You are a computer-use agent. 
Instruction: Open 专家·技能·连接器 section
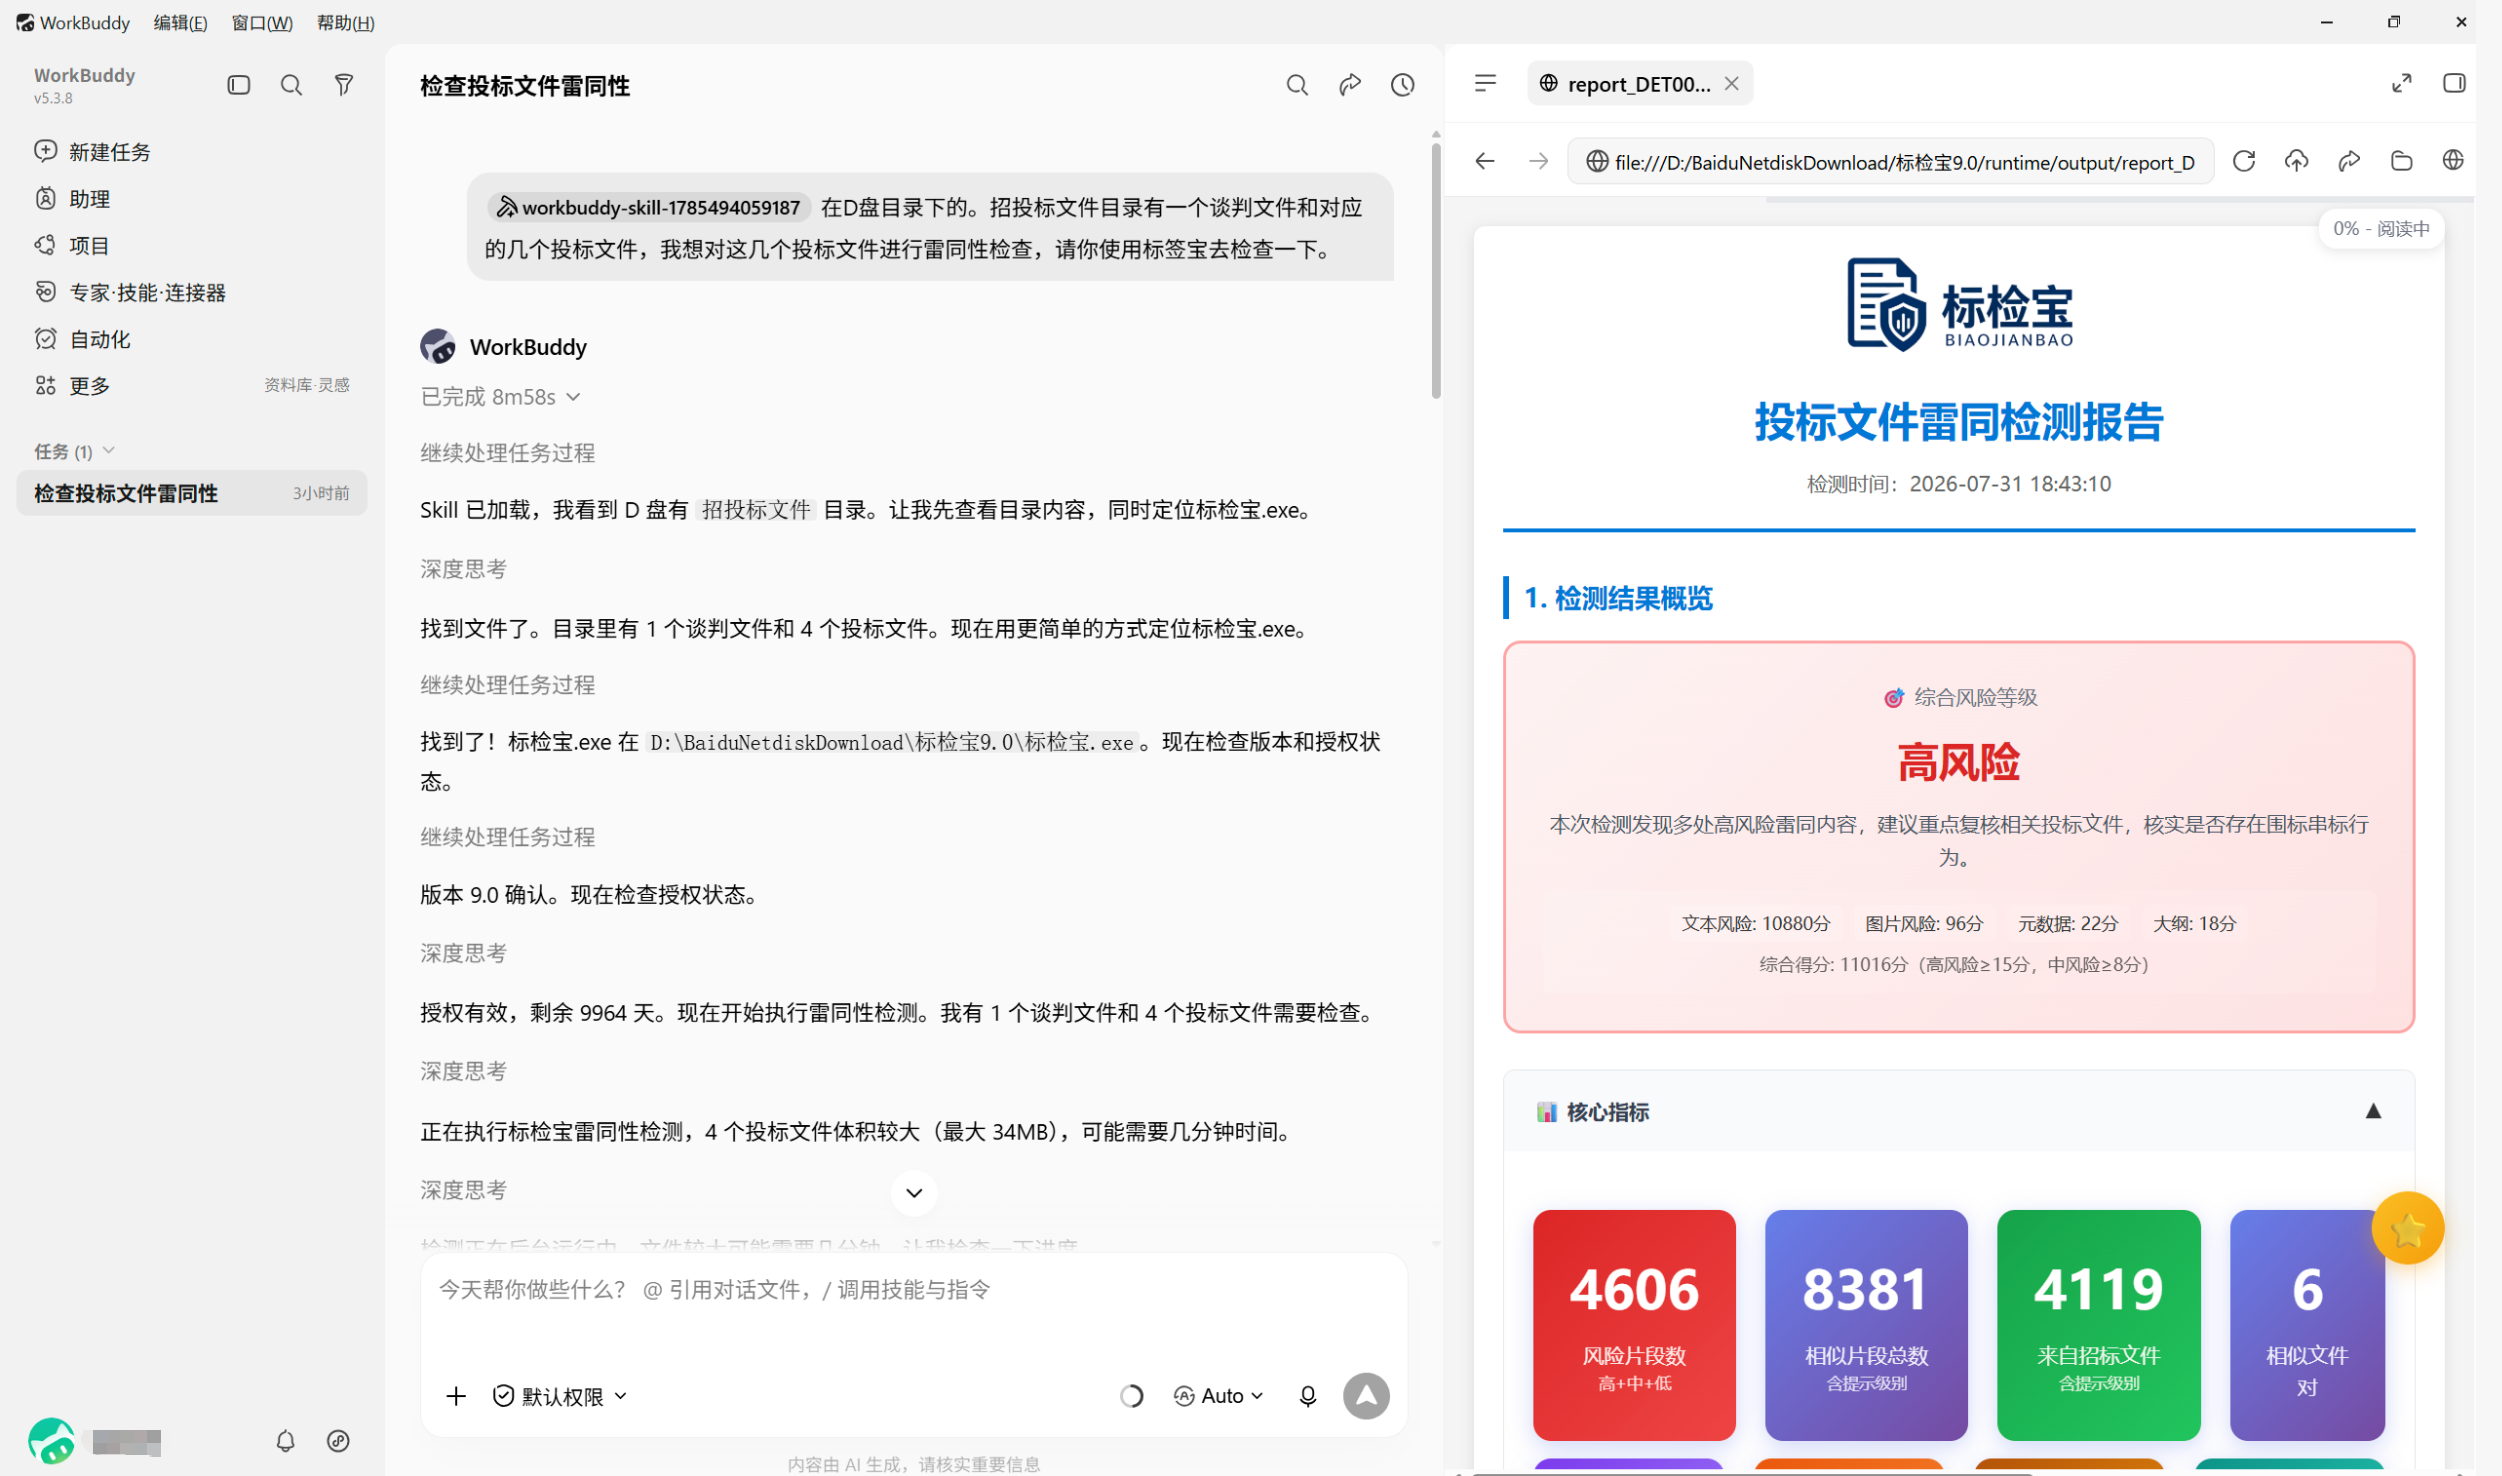click(130, 293)
